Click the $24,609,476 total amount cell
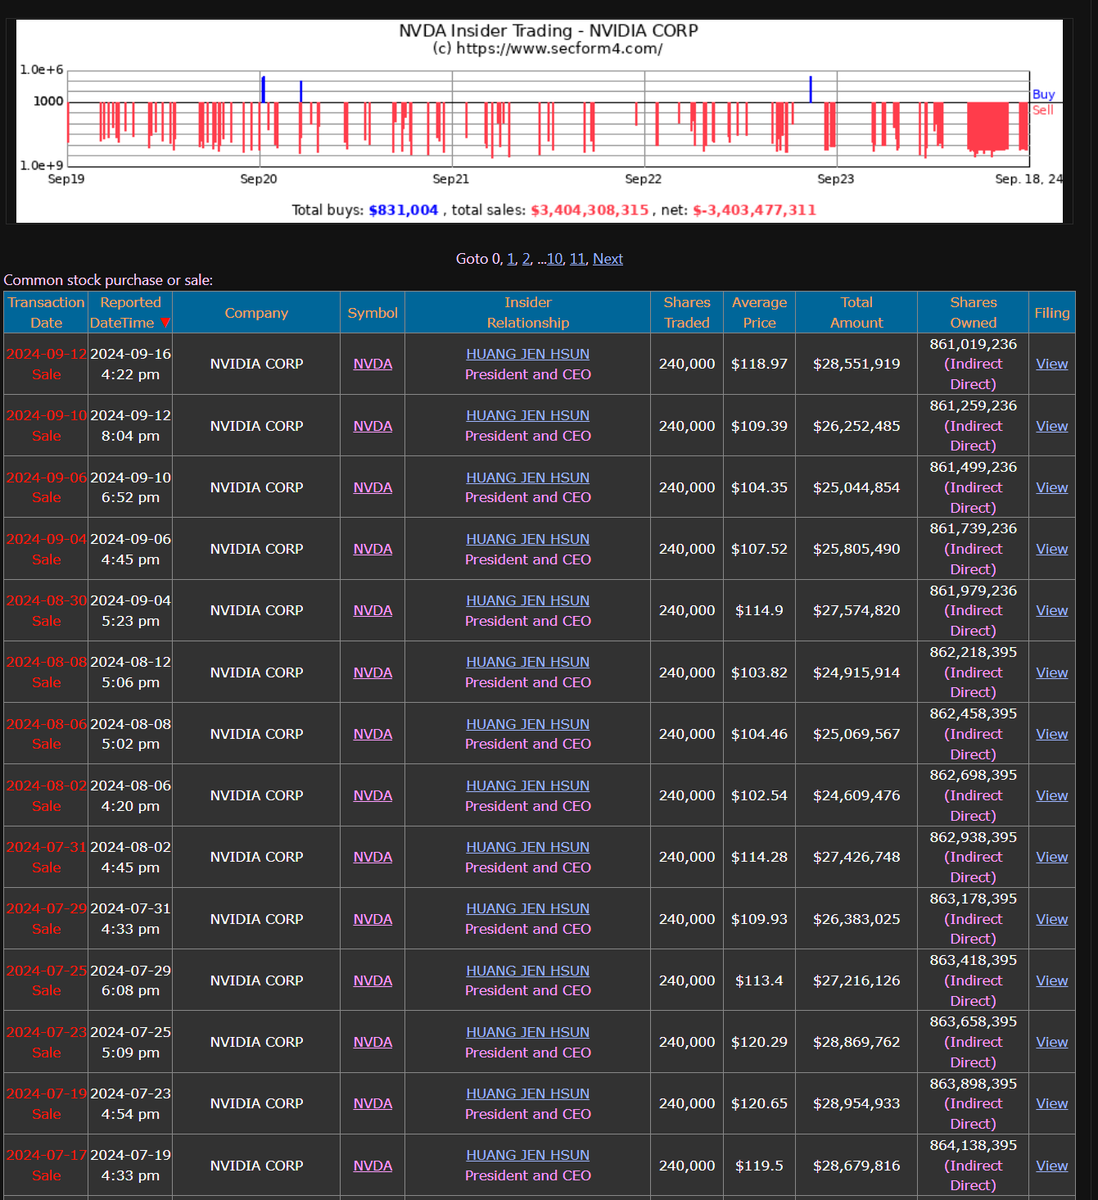 pos(856,796)
